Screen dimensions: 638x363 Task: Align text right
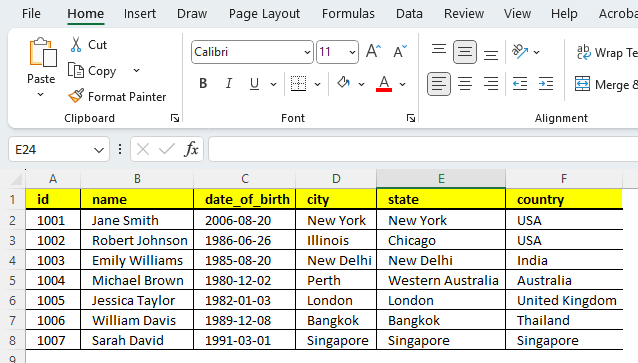pos(491,84)
